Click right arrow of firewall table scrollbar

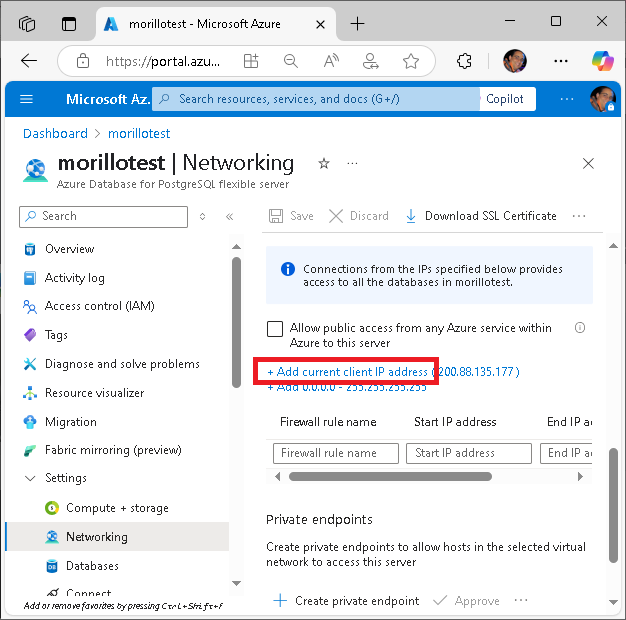pos(580,476)
